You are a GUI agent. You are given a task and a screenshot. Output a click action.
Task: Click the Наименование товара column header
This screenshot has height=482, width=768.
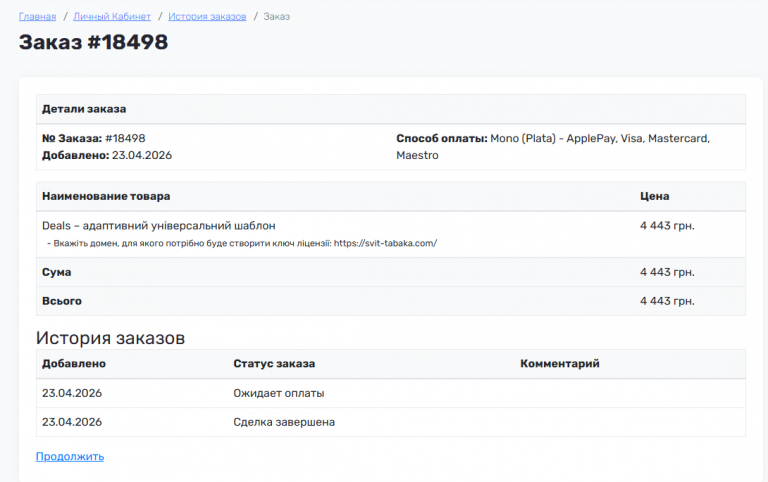106,196
